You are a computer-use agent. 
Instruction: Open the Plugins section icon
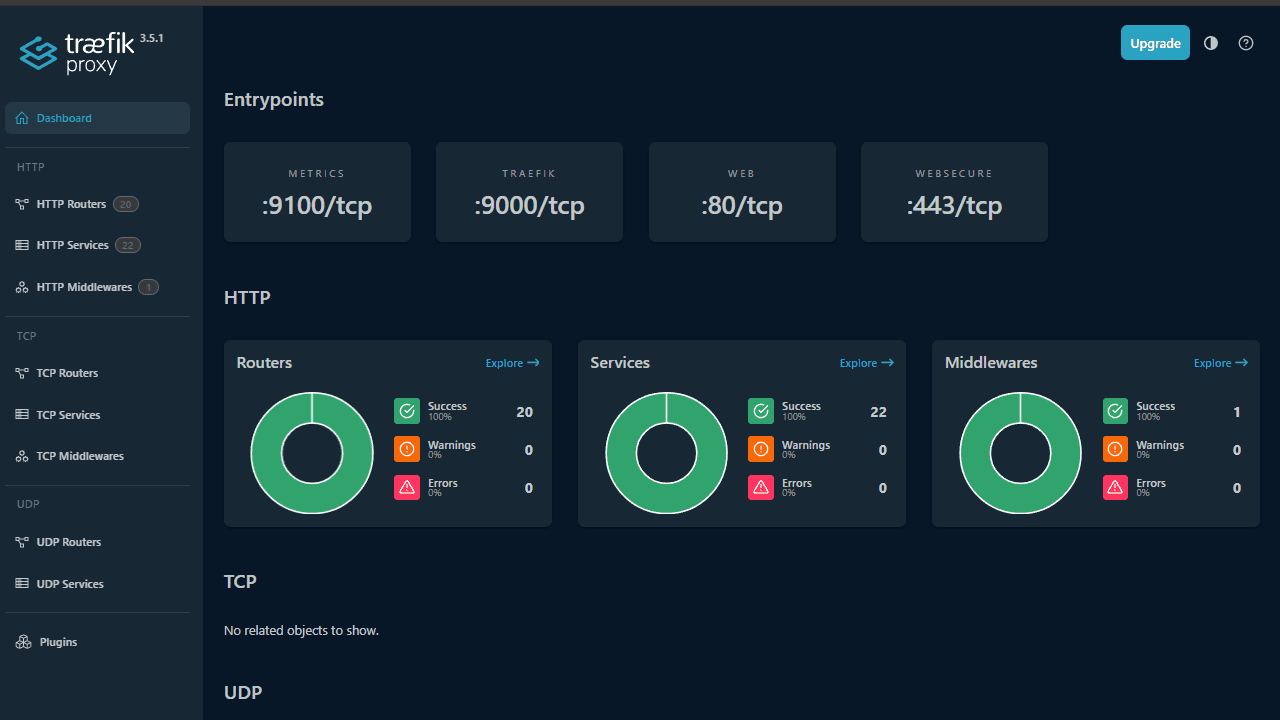[21, 641]
